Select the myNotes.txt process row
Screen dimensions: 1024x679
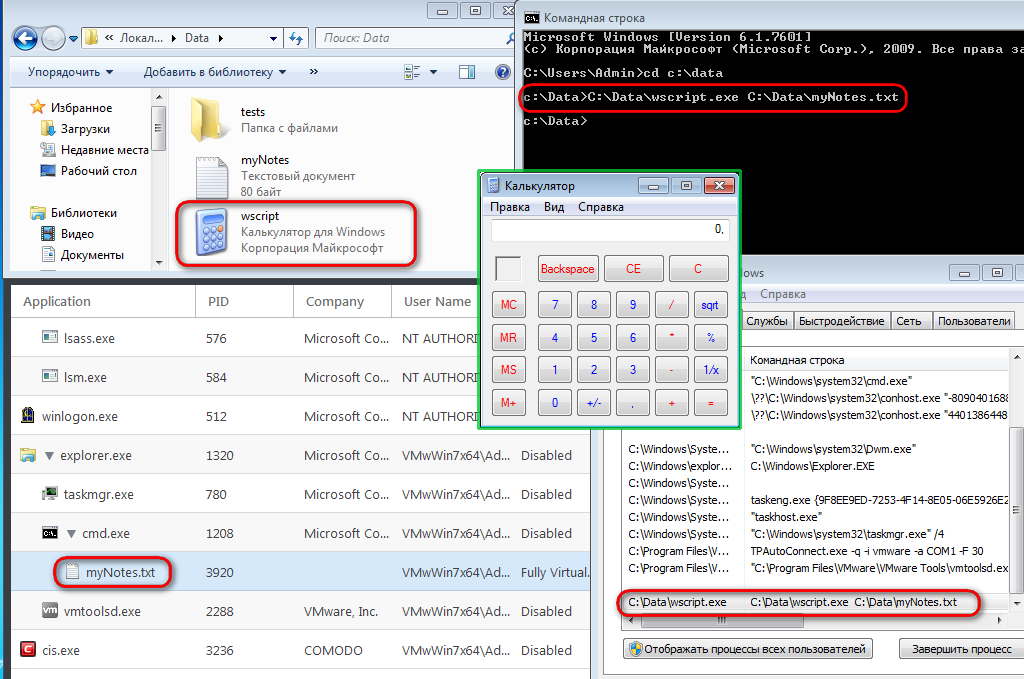(x=300, y=572)
